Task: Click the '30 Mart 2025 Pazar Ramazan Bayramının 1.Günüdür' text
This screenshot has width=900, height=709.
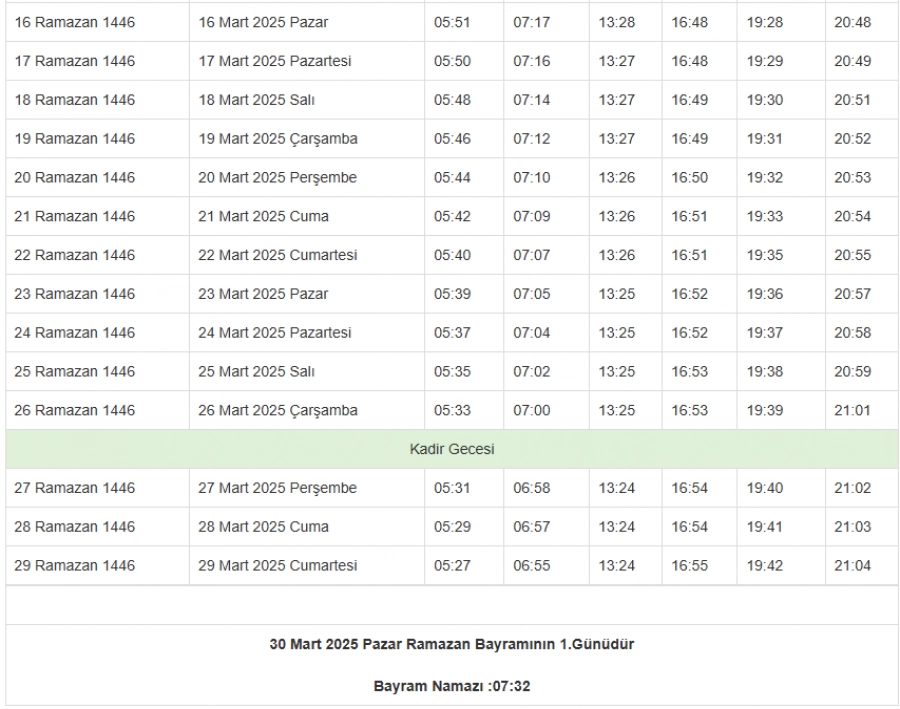Action: tap(452, 643)
